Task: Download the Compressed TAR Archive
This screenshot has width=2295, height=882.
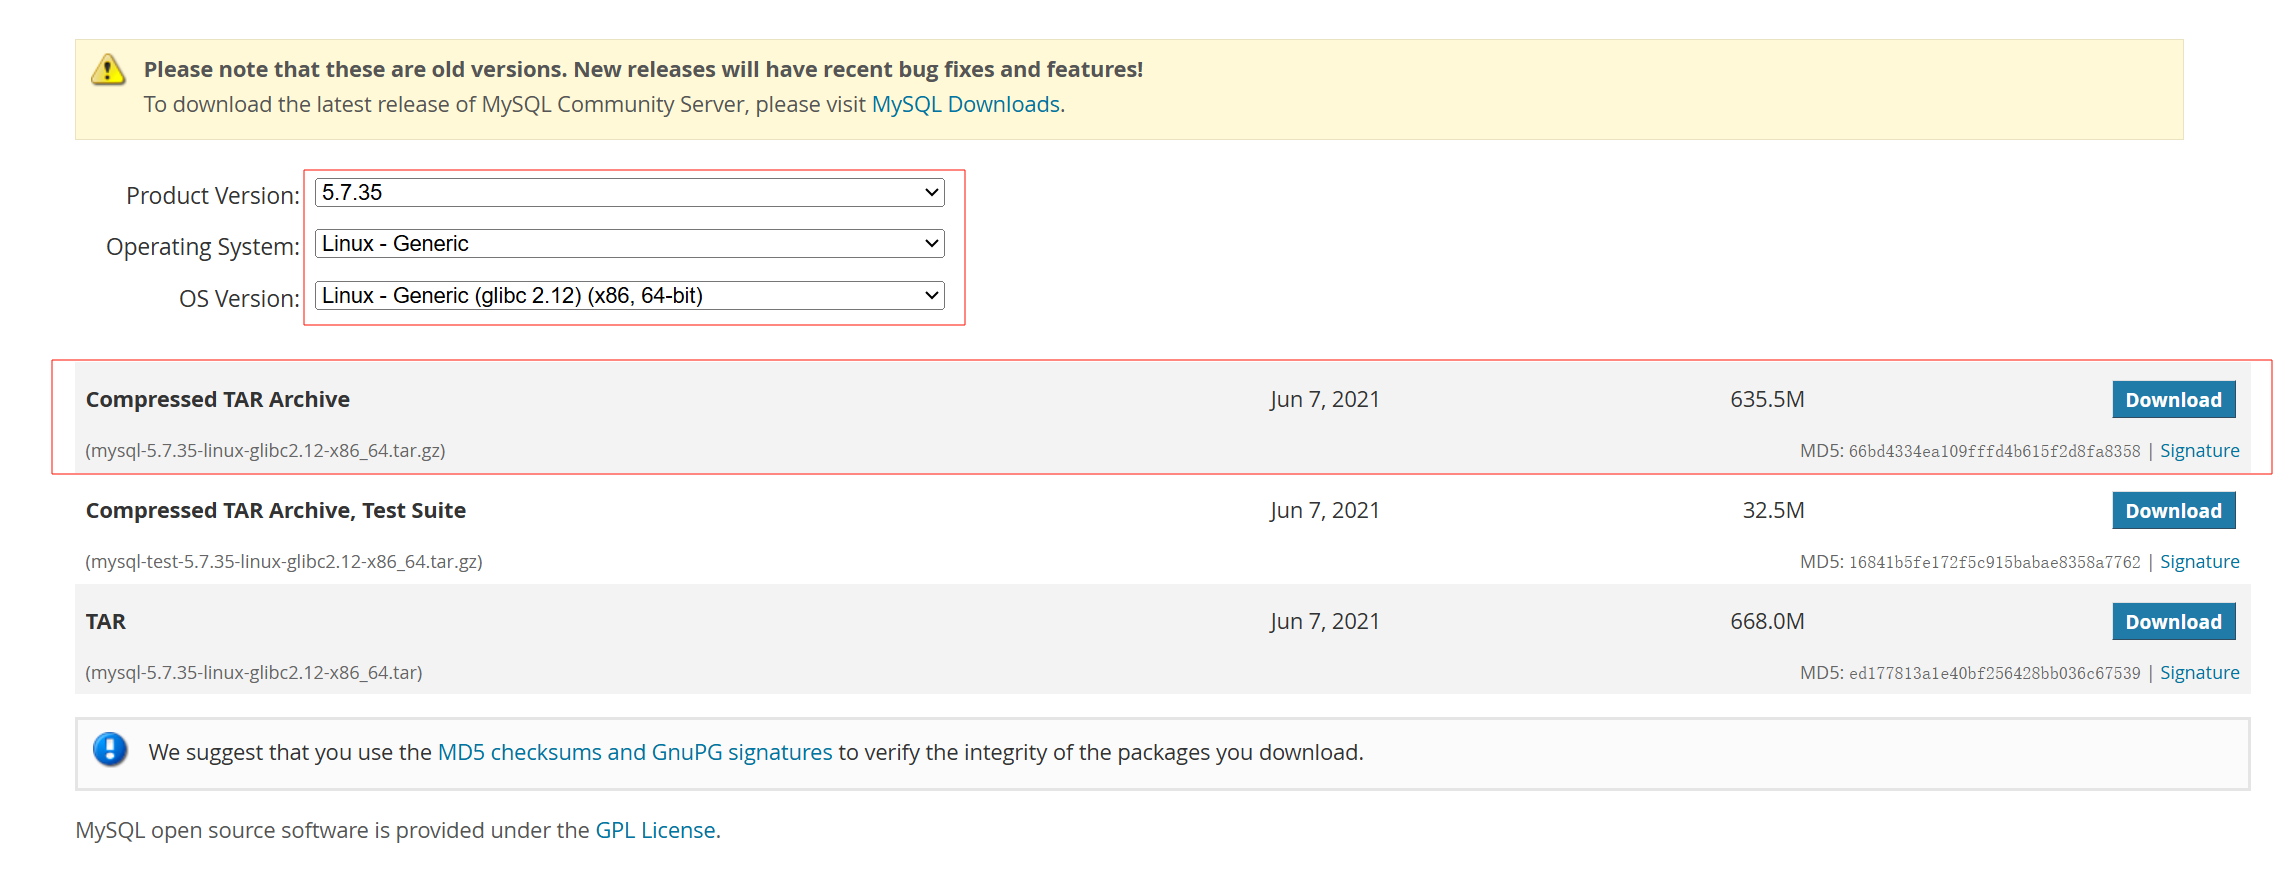Action: point(2173,399)
